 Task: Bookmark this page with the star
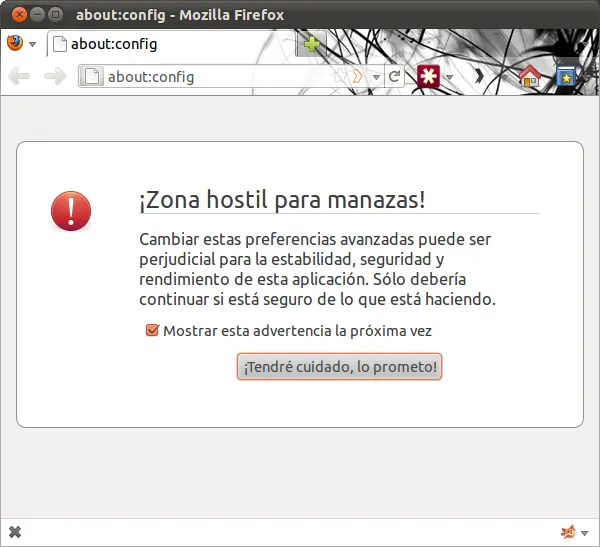[339, 76]
